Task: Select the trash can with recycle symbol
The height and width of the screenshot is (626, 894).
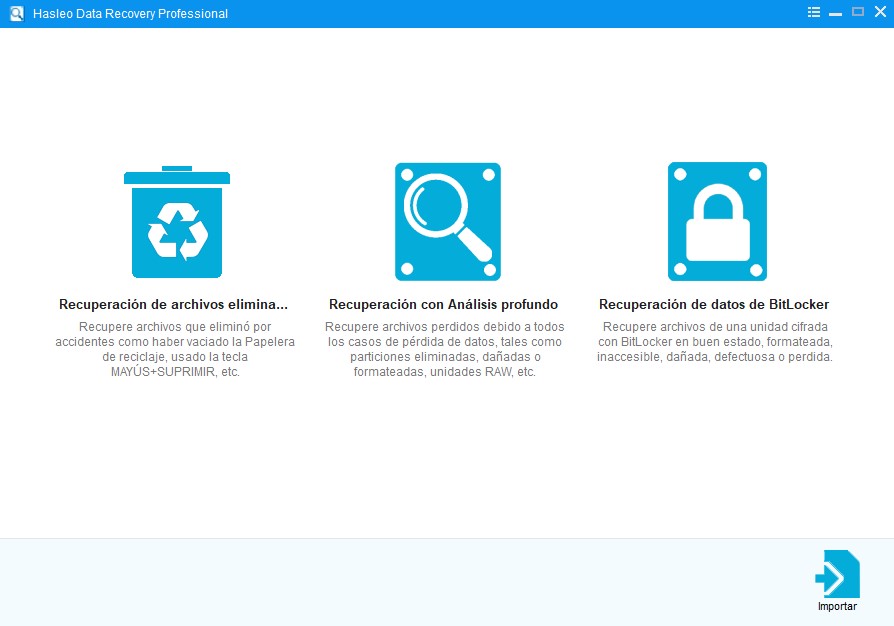Action: click(176, 220)
